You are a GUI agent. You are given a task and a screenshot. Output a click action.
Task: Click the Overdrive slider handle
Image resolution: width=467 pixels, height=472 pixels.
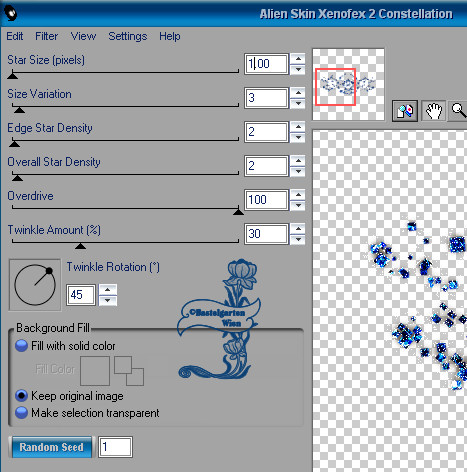pos(238,211)
